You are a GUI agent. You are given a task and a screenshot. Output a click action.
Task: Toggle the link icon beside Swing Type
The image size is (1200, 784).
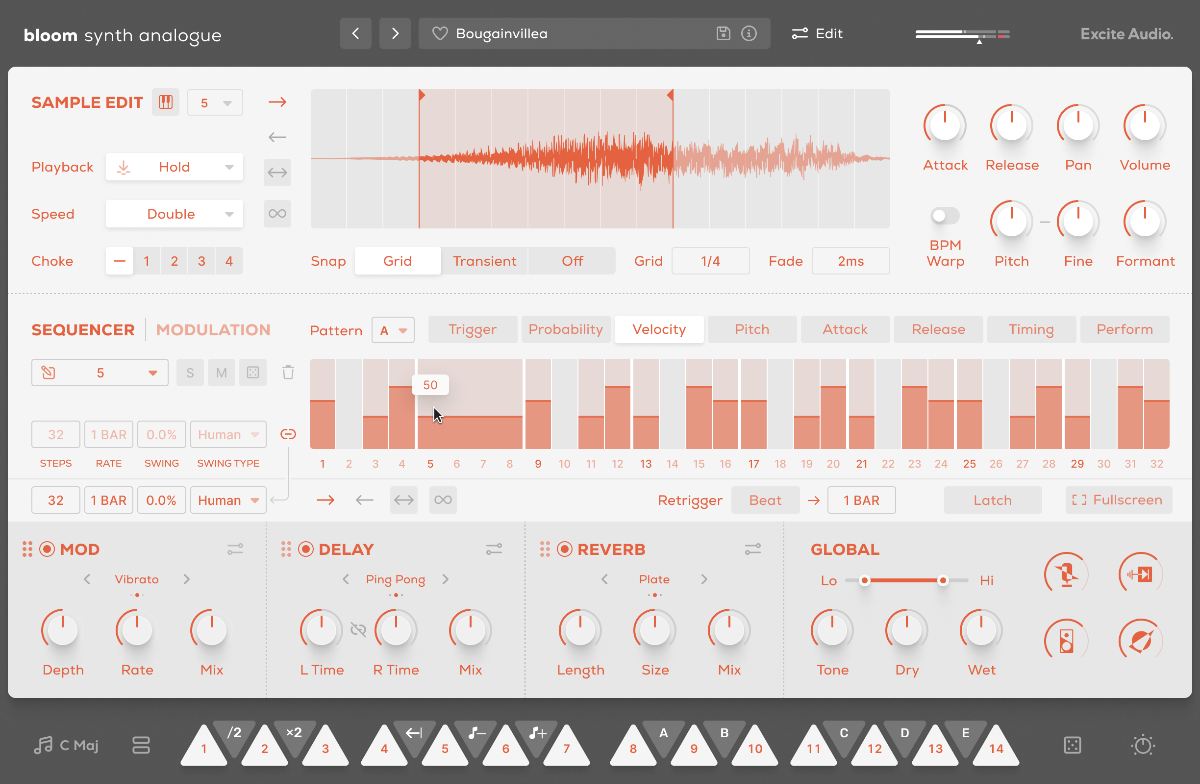click(288, 434)
